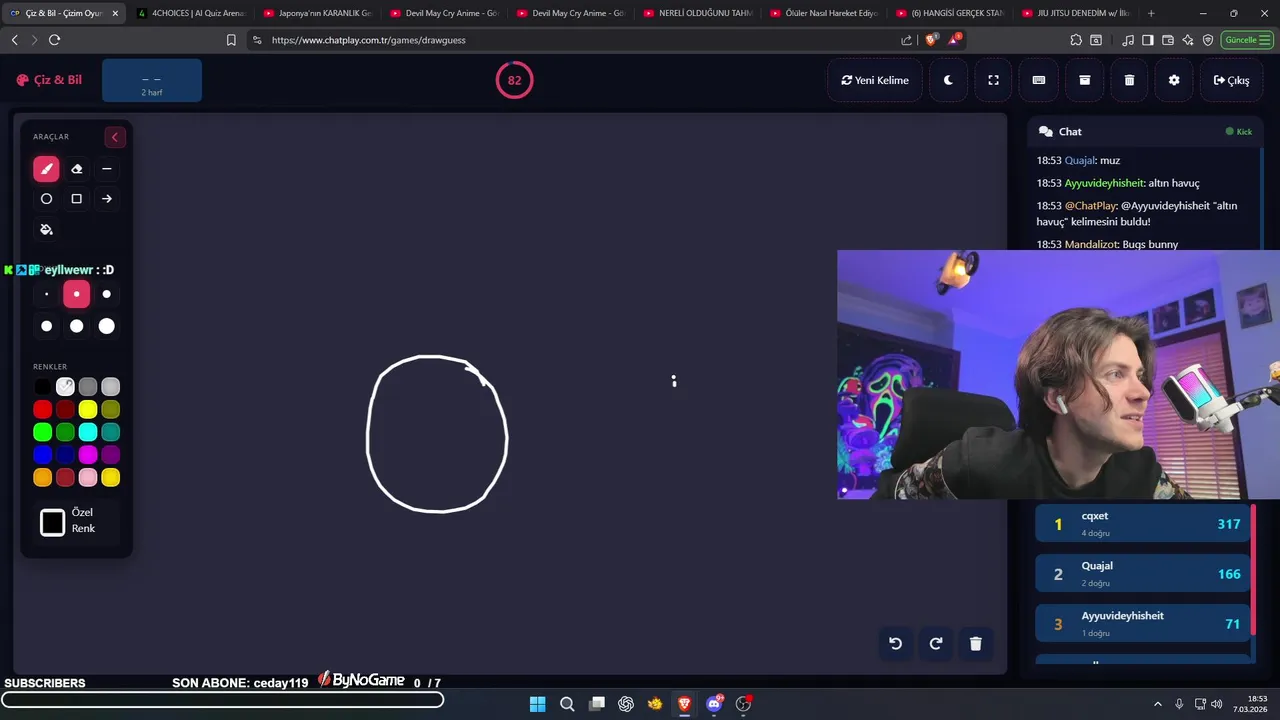Click the Çıkış exit button
1280x720 pixels.
pos(1231,80)
